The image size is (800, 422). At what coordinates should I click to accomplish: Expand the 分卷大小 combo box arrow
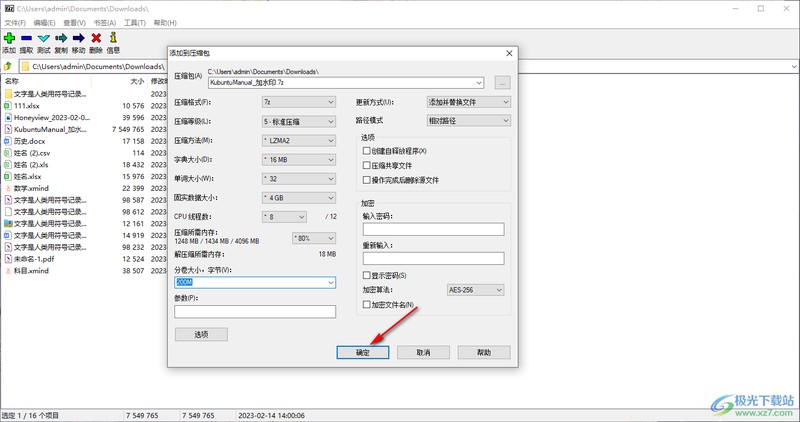(x=331, y=282)
